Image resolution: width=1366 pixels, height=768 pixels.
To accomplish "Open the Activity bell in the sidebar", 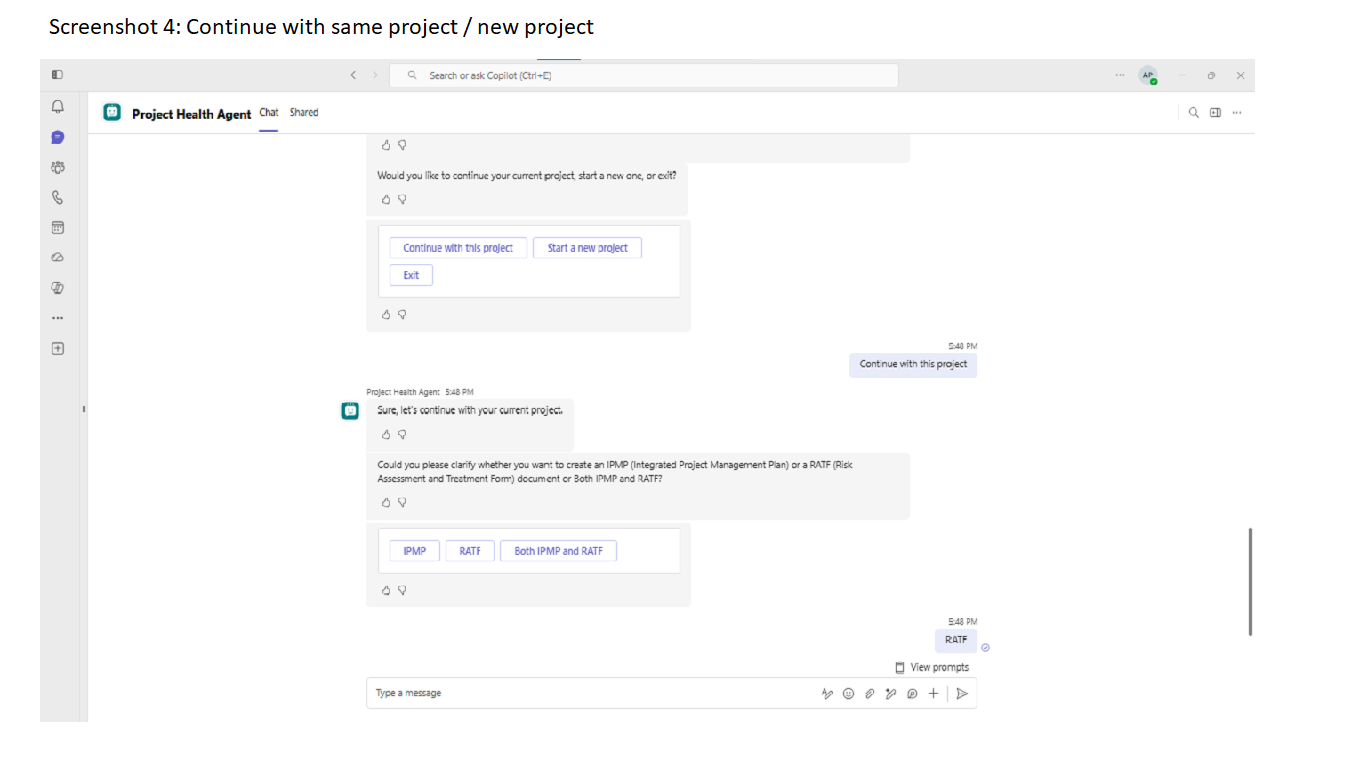I will 57,106.
